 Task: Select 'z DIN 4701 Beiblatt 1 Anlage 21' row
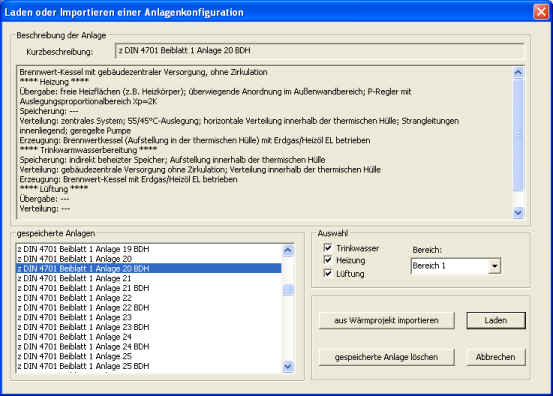point(149,278)
